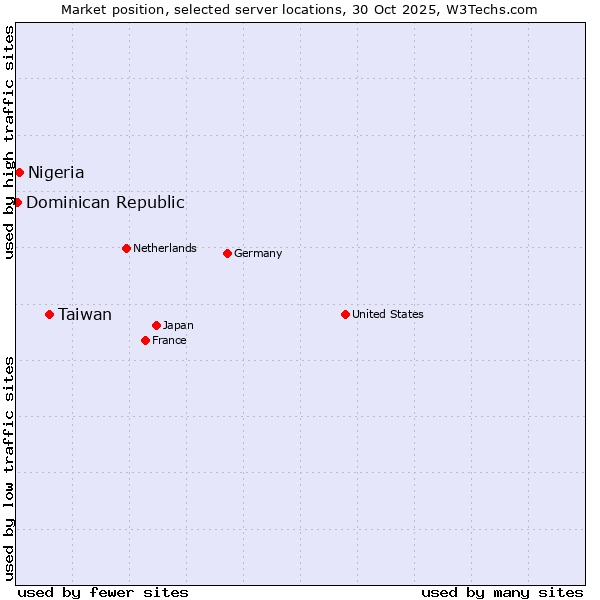Click the Nigeria text label
This screenshot has width=600, height=600.
click(x=56, y=172)
